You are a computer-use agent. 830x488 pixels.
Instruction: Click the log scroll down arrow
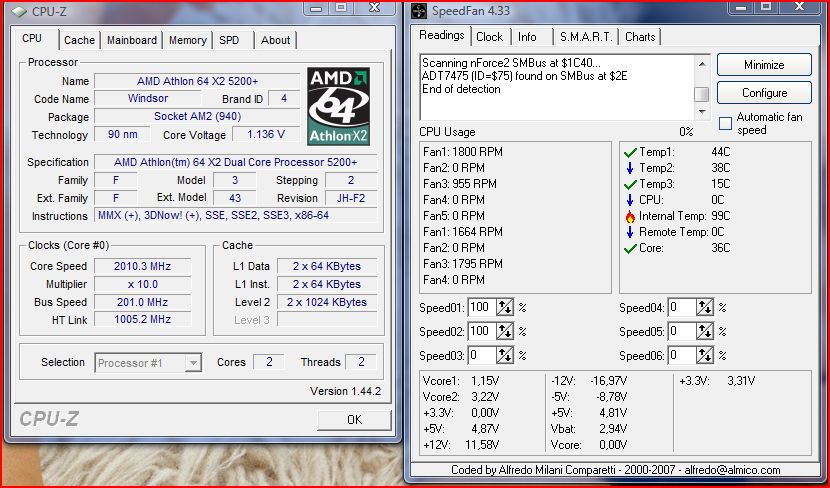coord(702,111)
